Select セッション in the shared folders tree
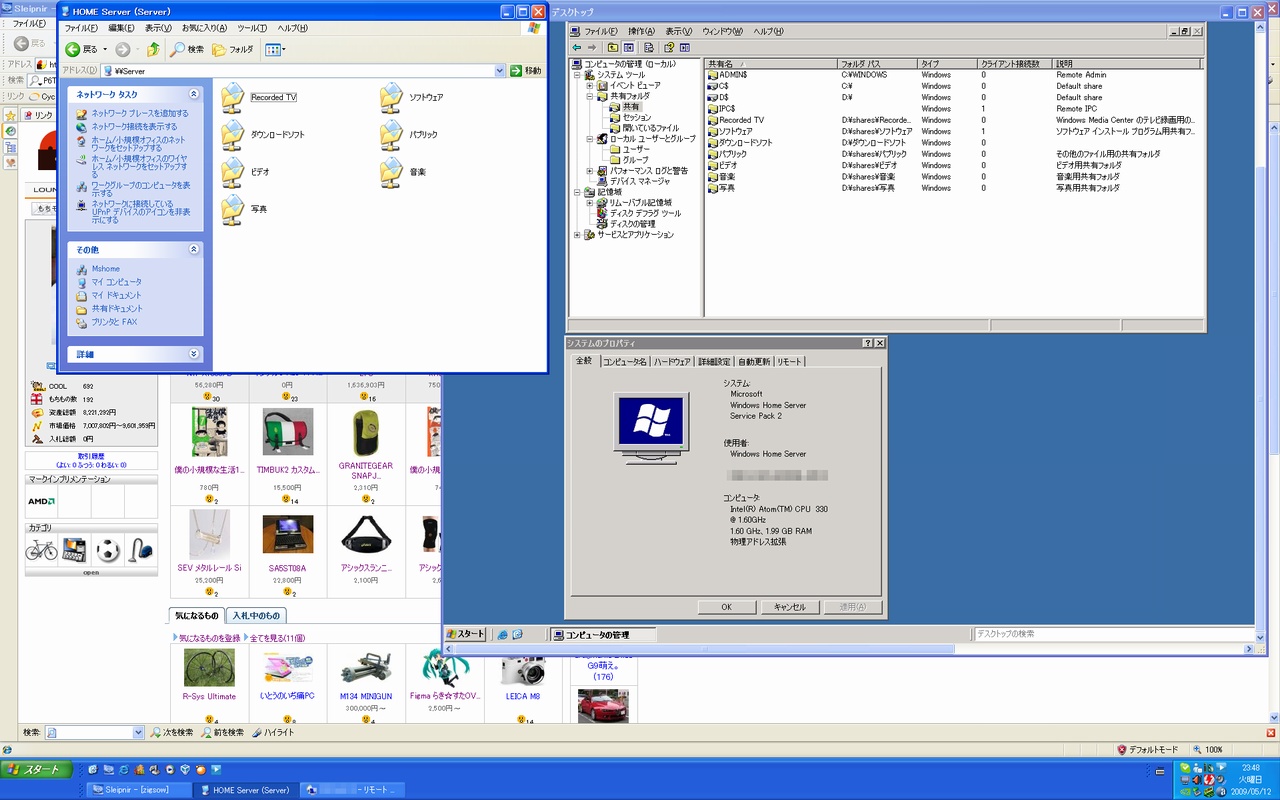This screenshot has height=800, width=1280. point(636,118)
